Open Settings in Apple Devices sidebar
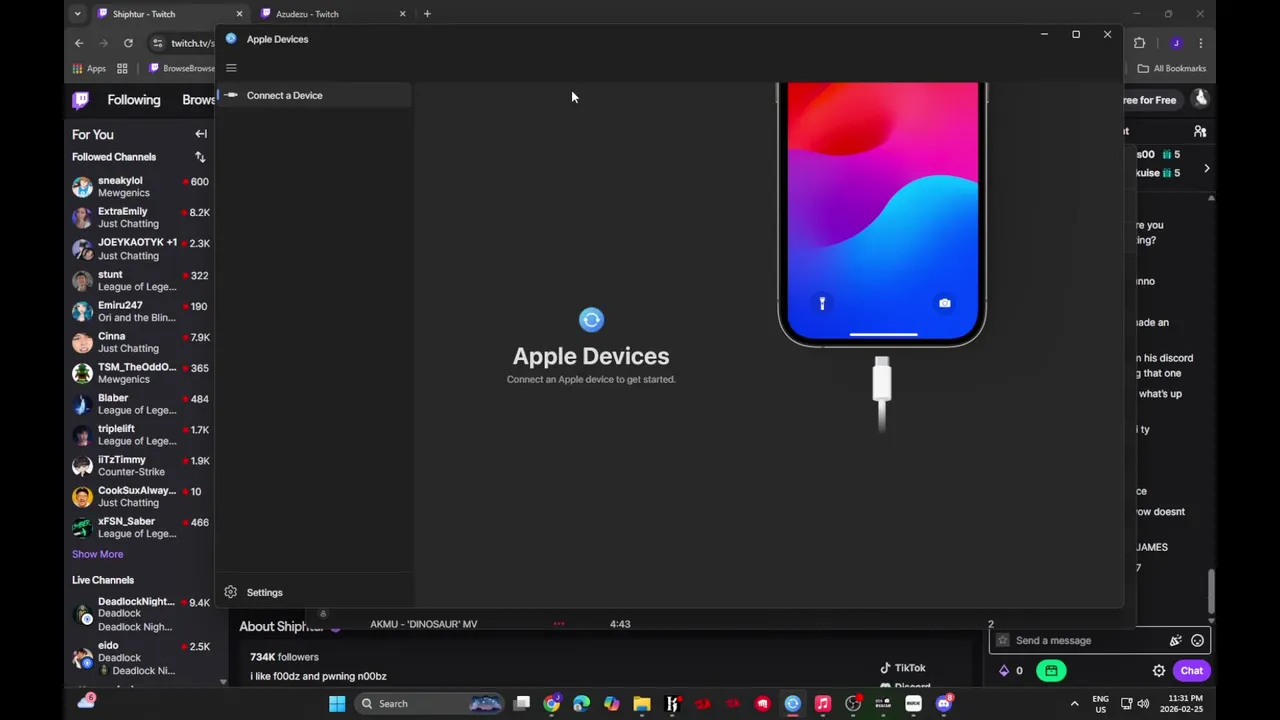This screenshot has height=720, width=1280. click(x=314, y=592)
